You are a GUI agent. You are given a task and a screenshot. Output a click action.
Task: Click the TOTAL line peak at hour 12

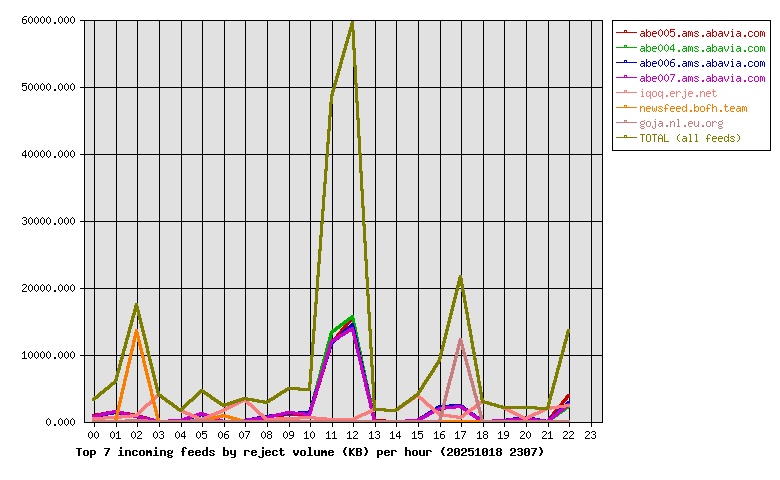[x=353, y=23]
